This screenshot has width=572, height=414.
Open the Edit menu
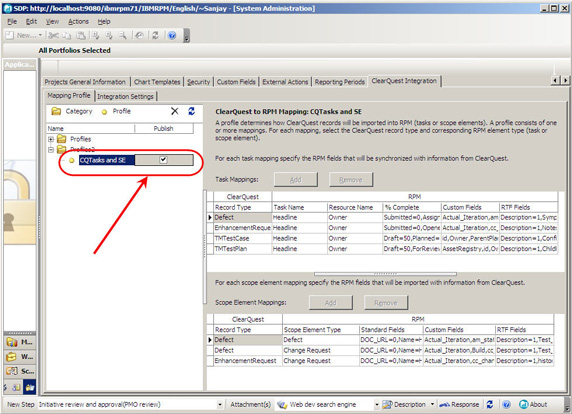click(x=31, y=22)
